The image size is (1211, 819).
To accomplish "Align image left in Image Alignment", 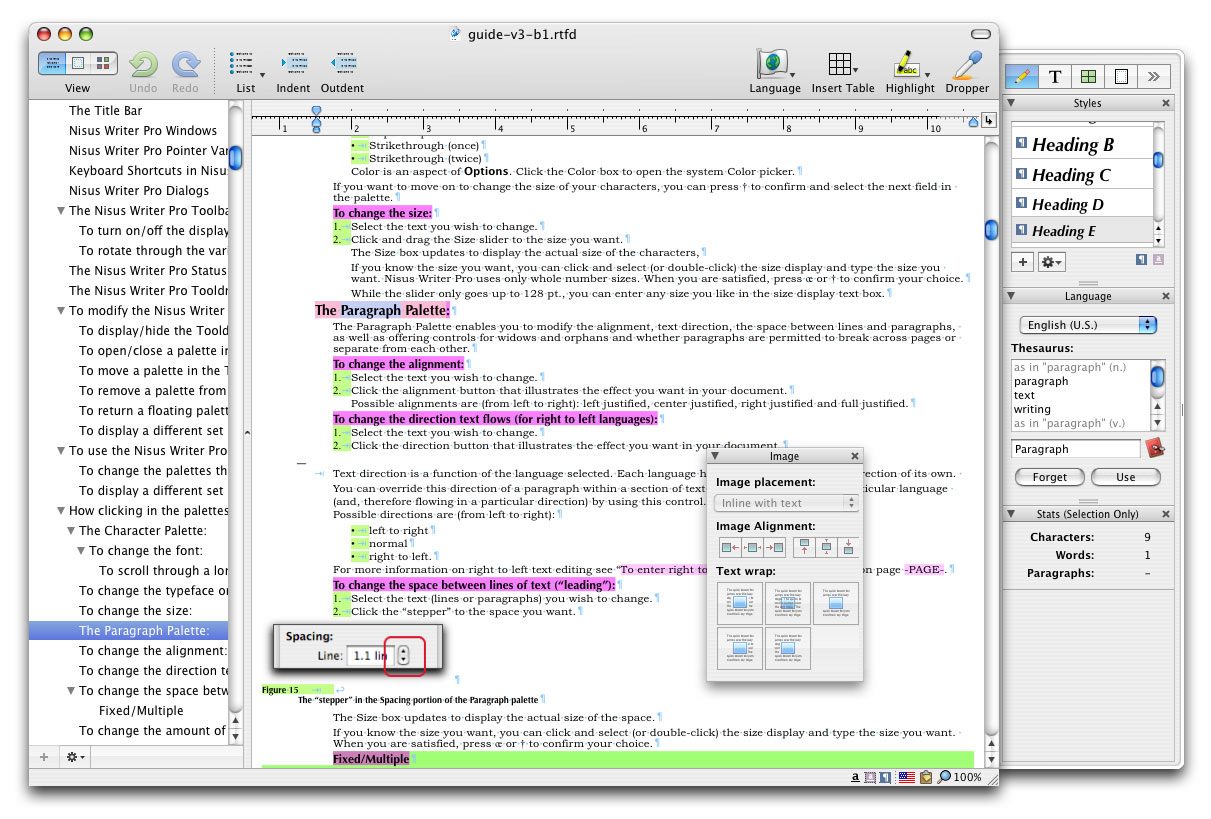I will [x=729, y=547].
